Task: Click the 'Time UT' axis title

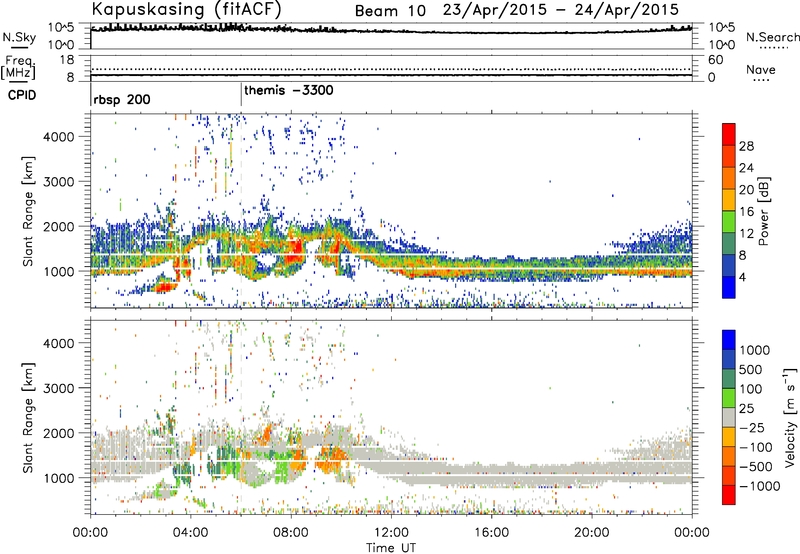Action: 391,548
